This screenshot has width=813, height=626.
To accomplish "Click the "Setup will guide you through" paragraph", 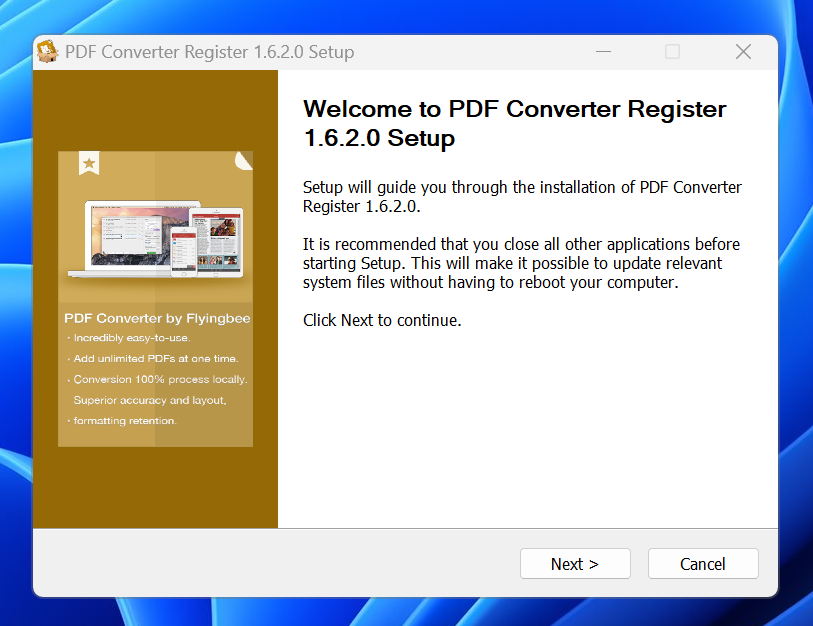I will [x=522, y=197].
